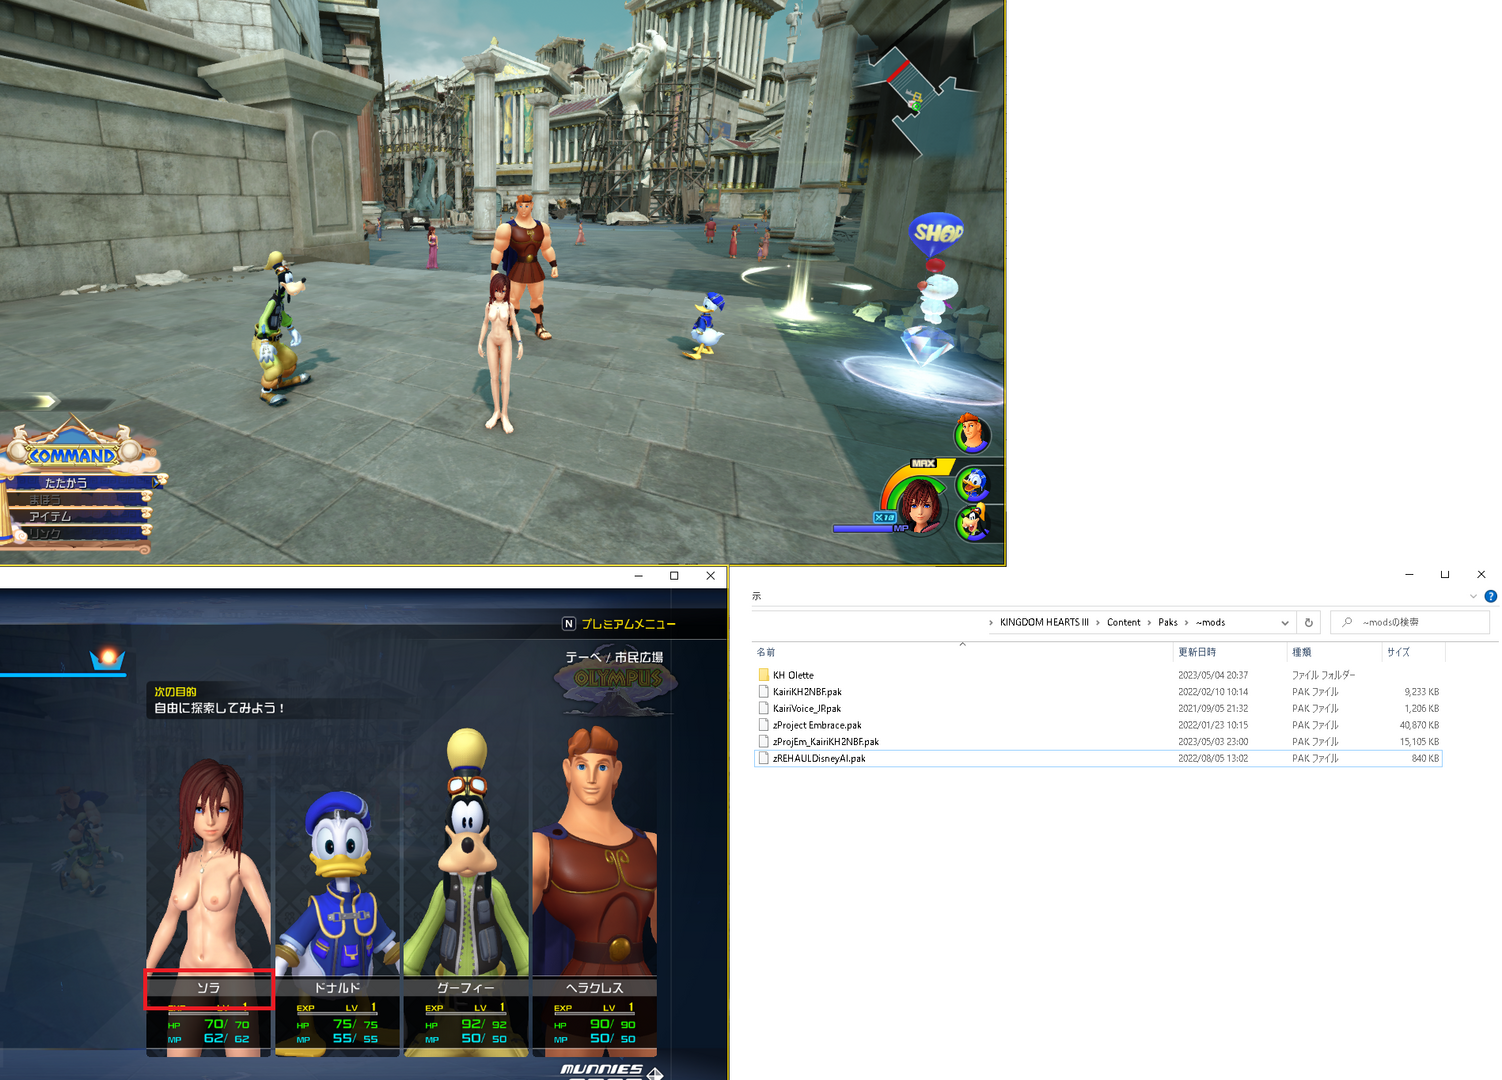Expand the Explorer ribbon with the chevron
The height and width of the screenshot is (1080, 1502).
(x=1473, y=596)
